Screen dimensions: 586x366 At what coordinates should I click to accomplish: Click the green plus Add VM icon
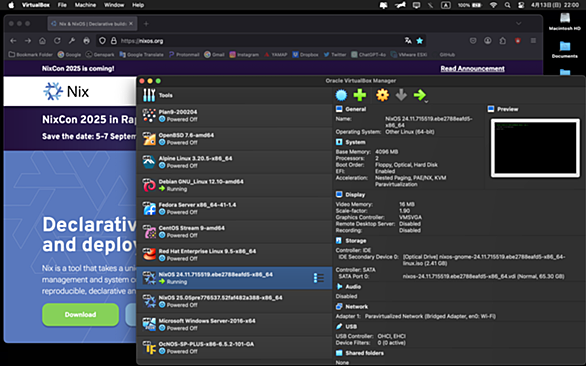(x=360, y=95)
